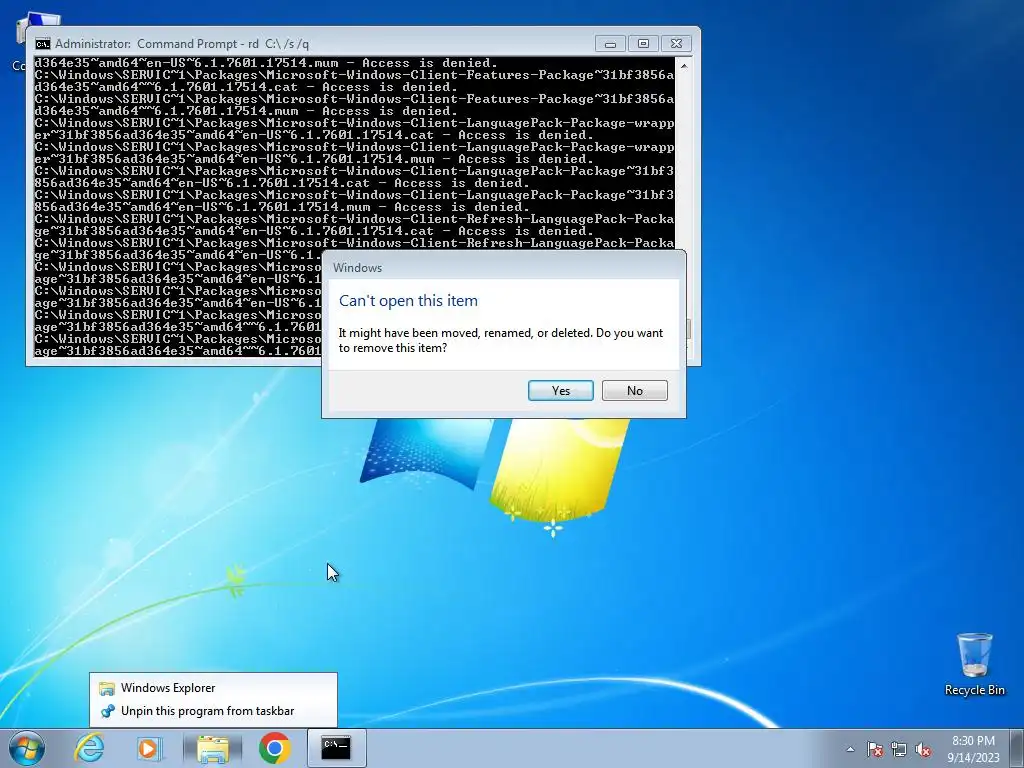Open Action Center flag tray icon
This screenshot has width=1024, height=768.
click(875, 749)
